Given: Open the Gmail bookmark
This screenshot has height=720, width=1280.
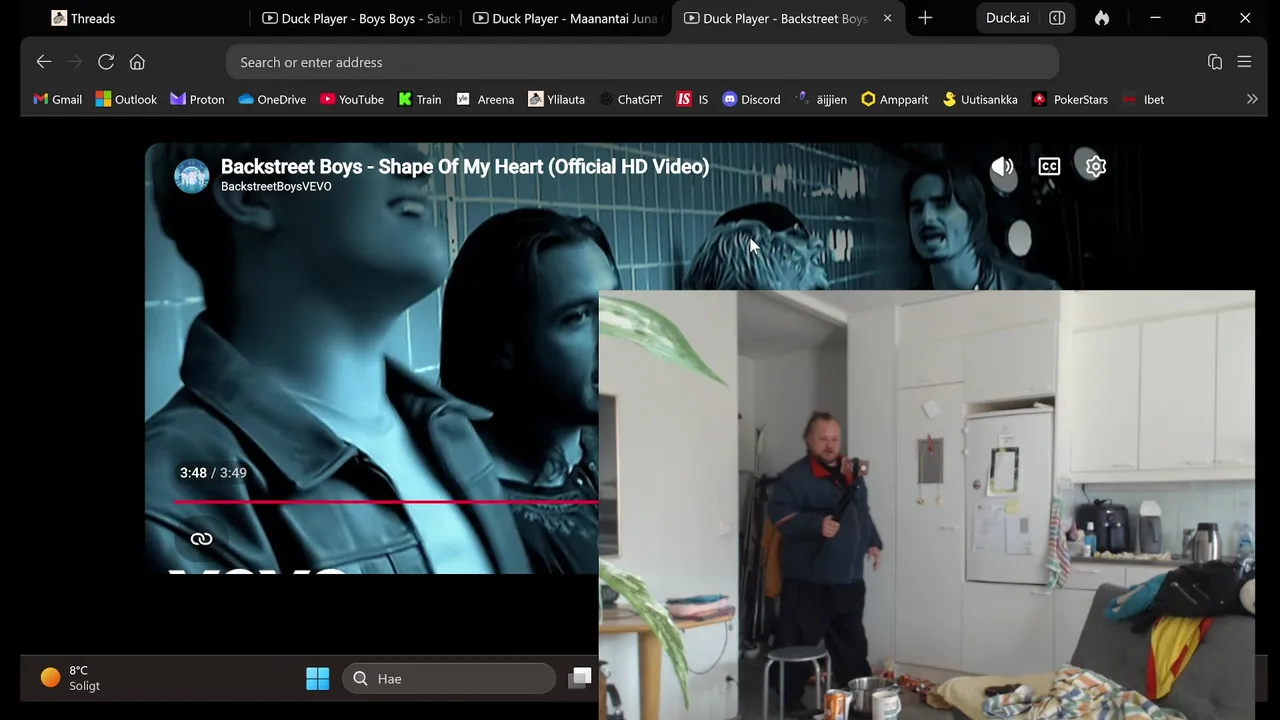Looking at the screenshot, I should 58,99.
